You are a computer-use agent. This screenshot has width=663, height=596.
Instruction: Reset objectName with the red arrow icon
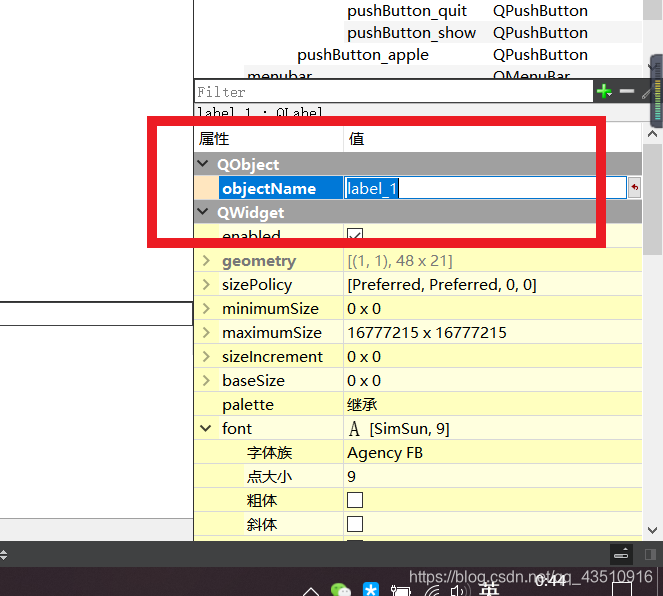(634, 188)
